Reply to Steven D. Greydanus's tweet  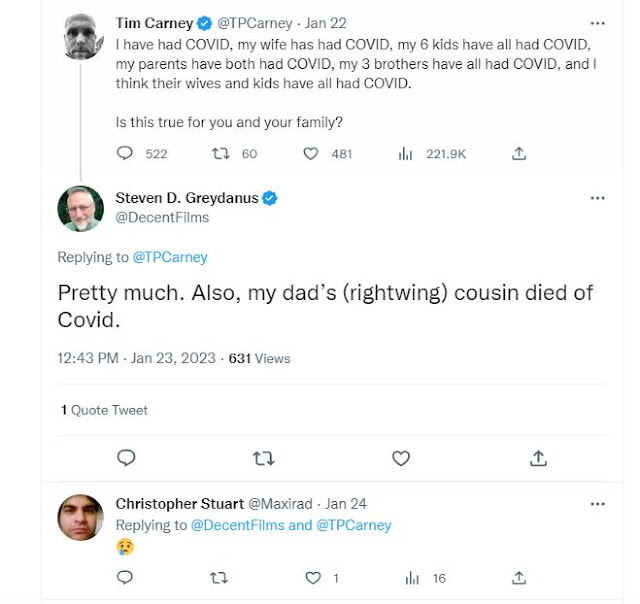click(x=126, y=458)
